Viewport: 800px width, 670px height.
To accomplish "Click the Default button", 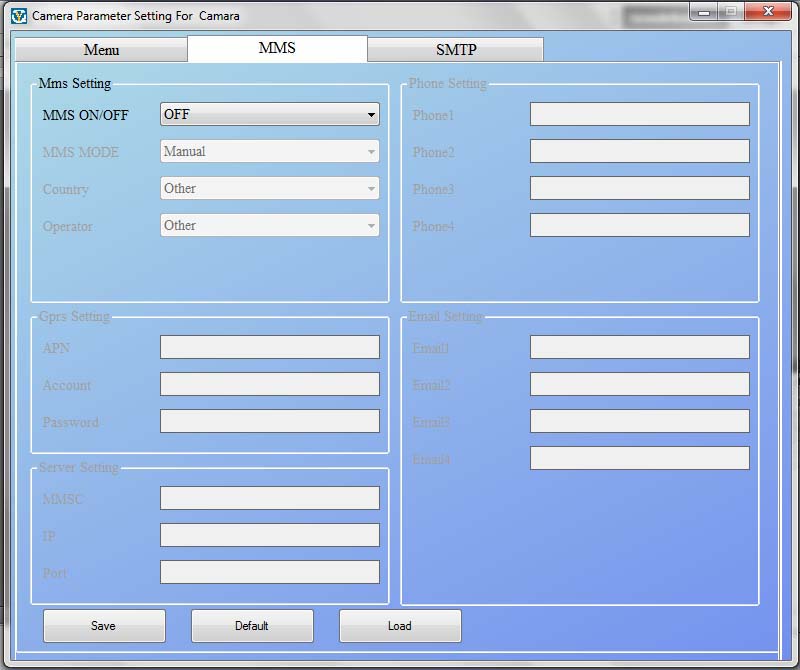I will 252,626.
